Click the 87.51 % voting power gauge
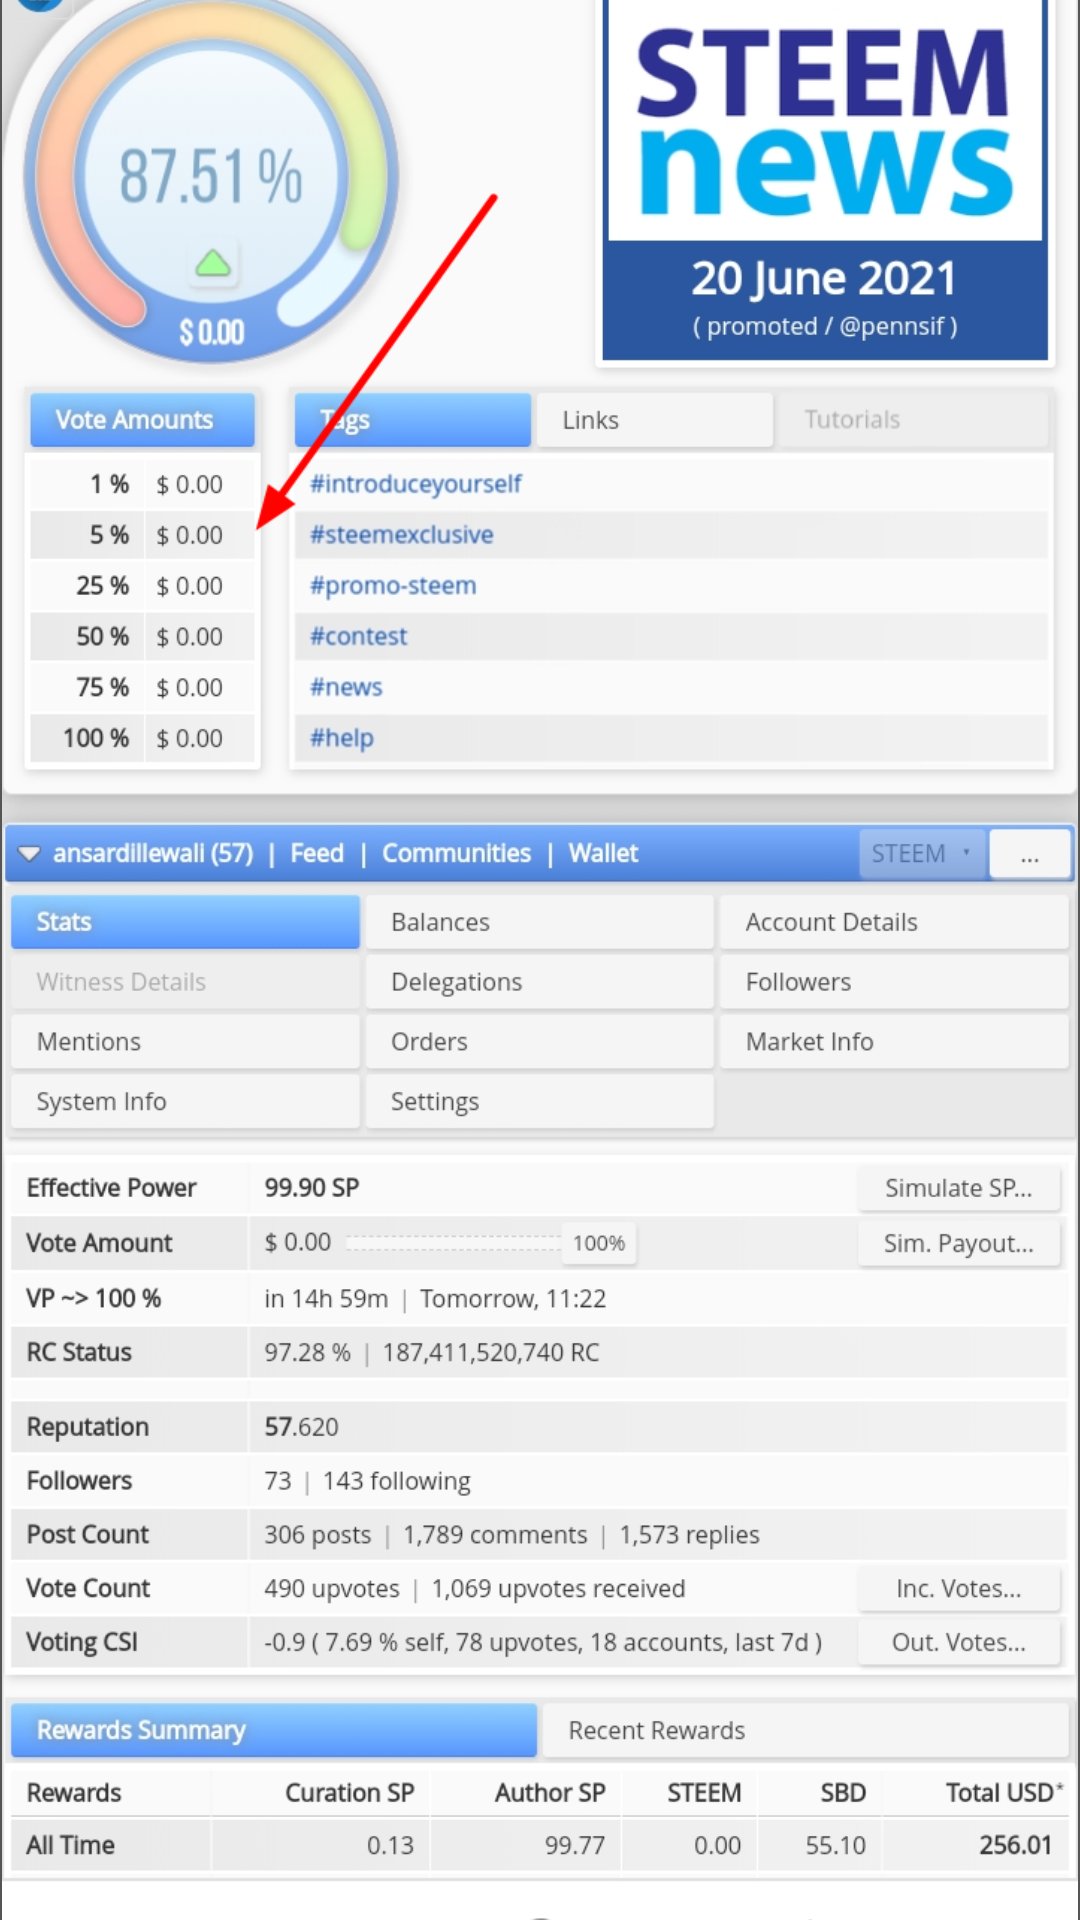Viewport: 1080px width, 1920px height. 211,178
